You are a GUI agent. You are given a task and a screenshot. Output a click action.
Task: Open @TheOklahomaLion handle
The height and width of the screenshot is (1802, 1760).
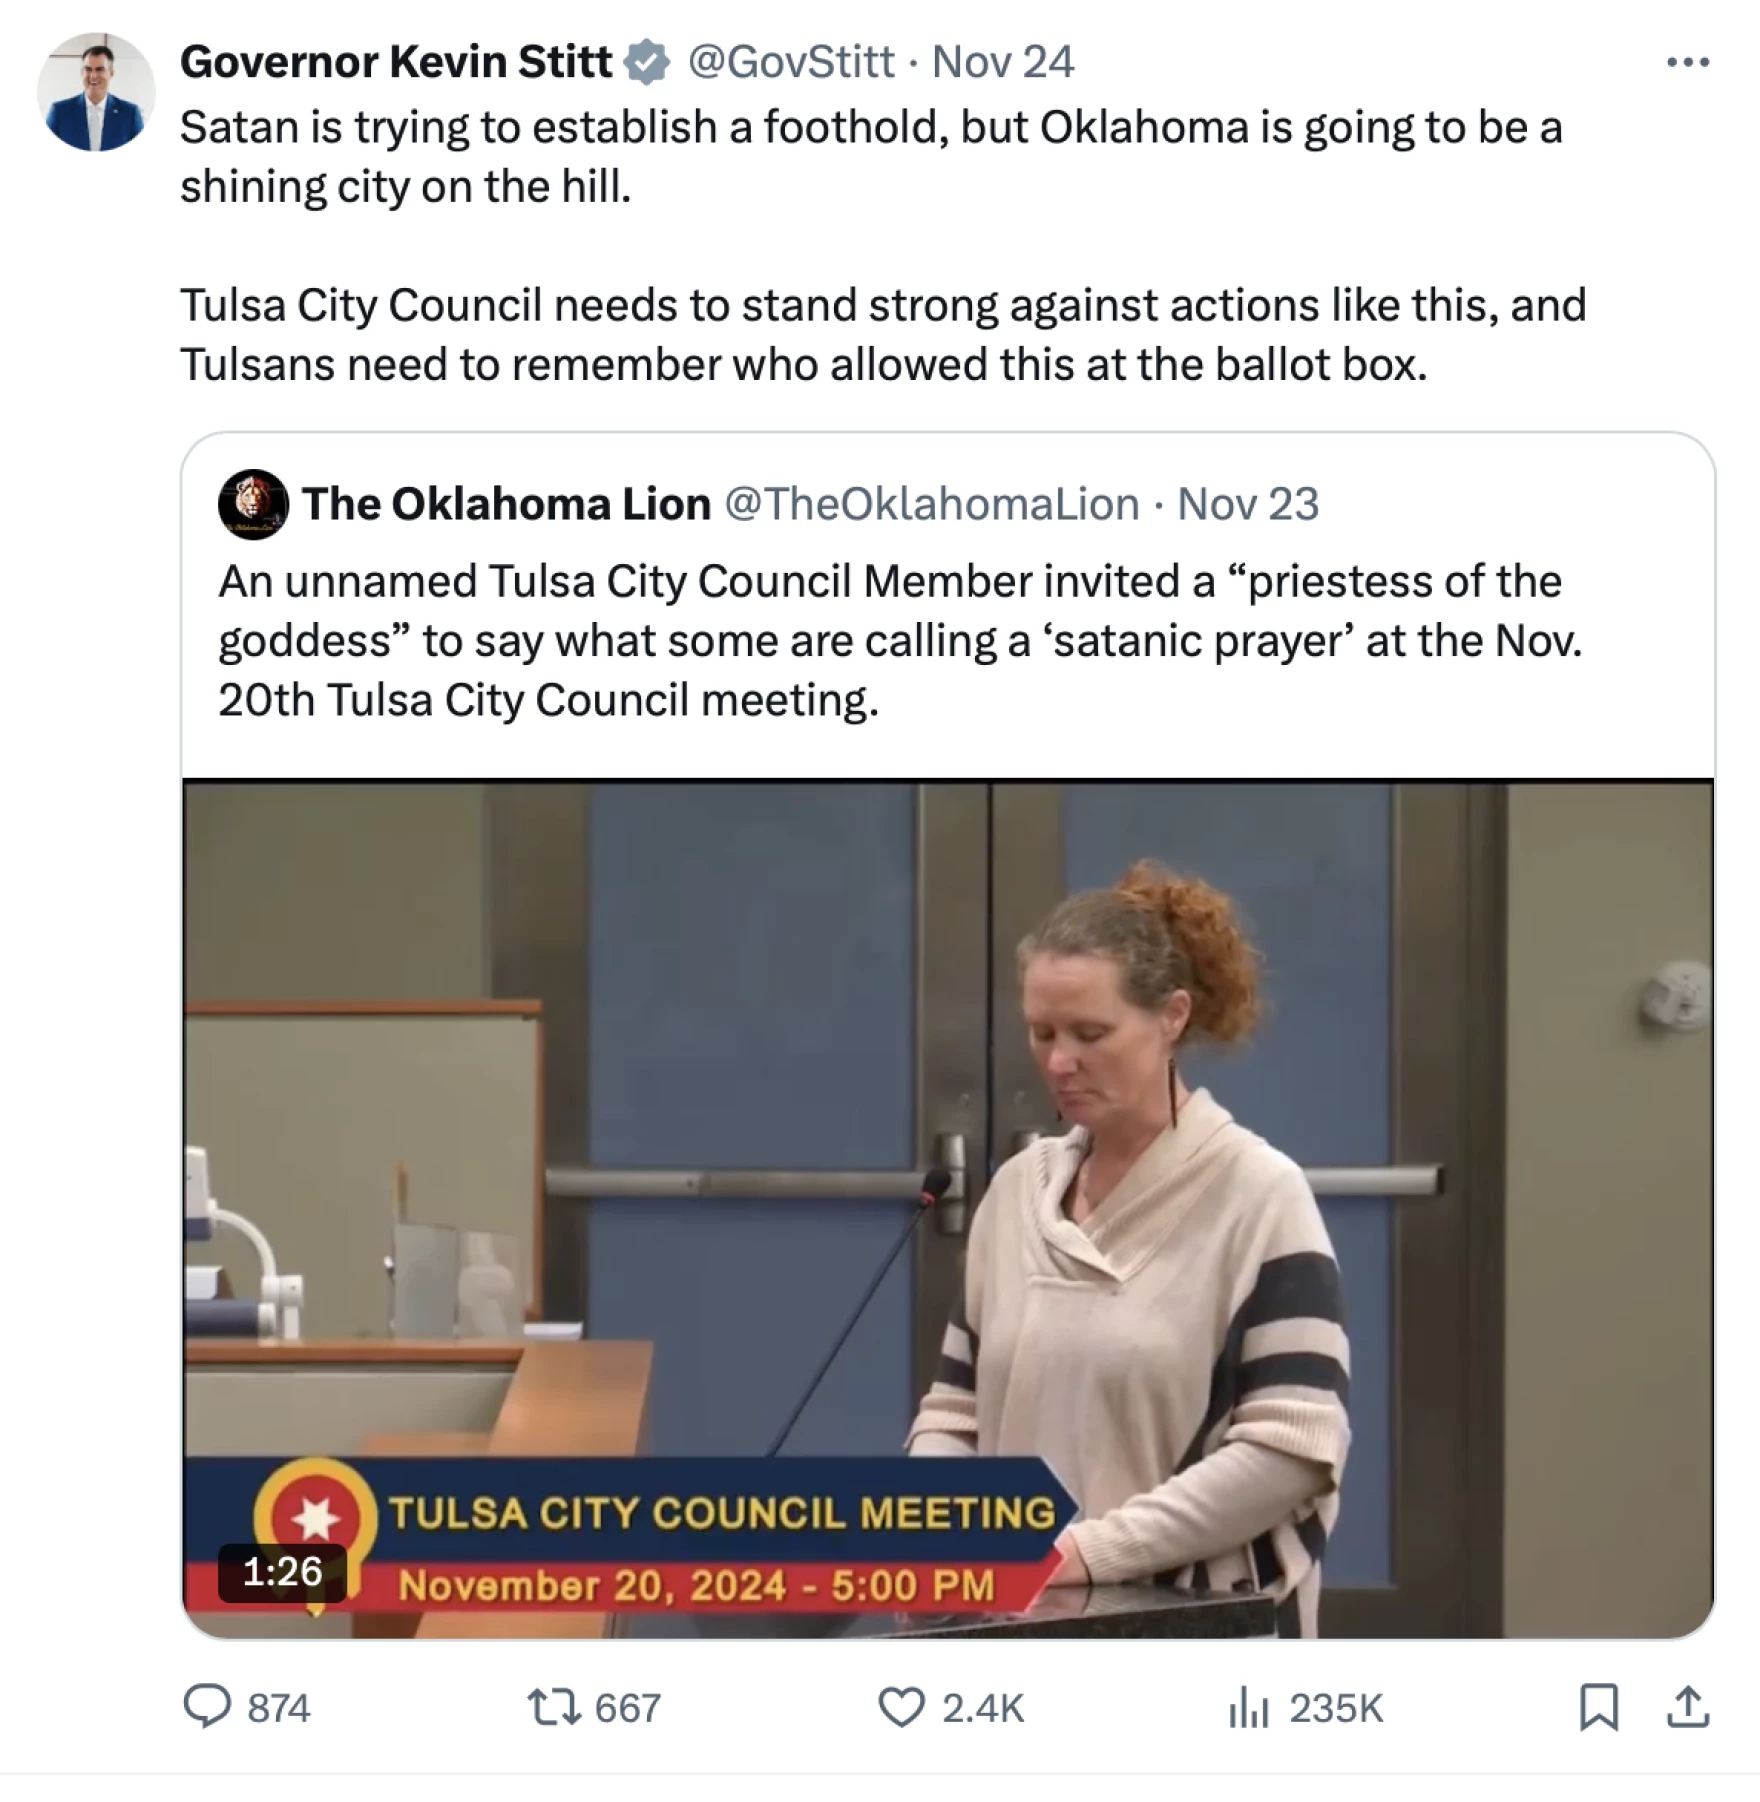click(x=931, y=504)
